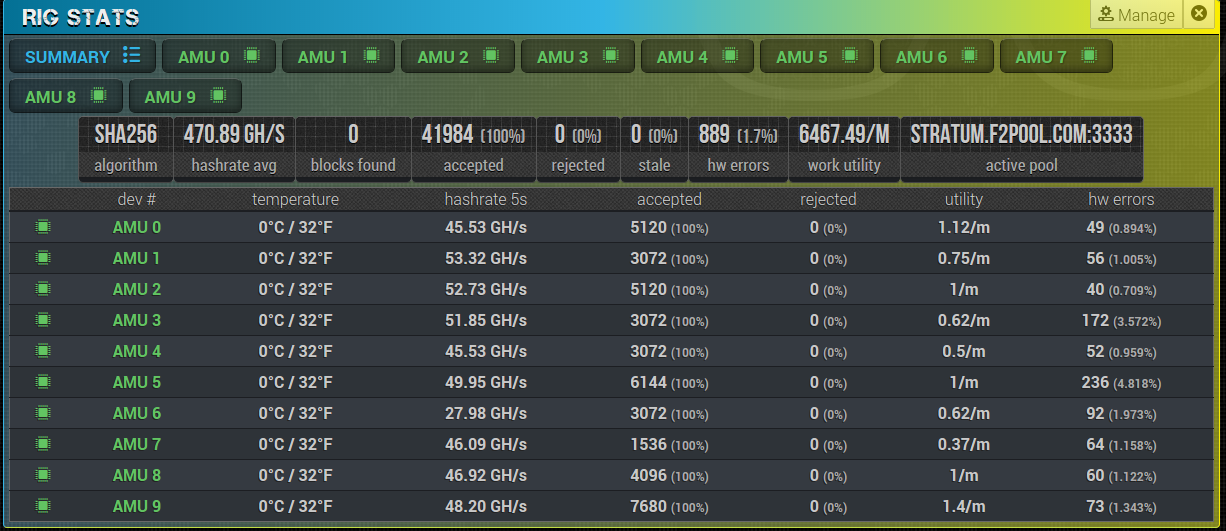1226x531 pixels.
Task: Switch to the AMU 2 tab
Action: [458, 57]
